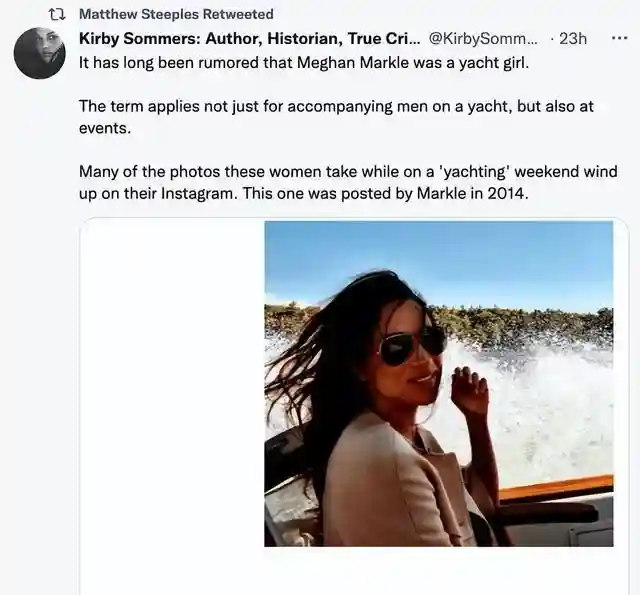Screen dimensions: 640x595
Task: Open Matthew Steeples' profile from the Retweeted label
Action: coord(175,14)
